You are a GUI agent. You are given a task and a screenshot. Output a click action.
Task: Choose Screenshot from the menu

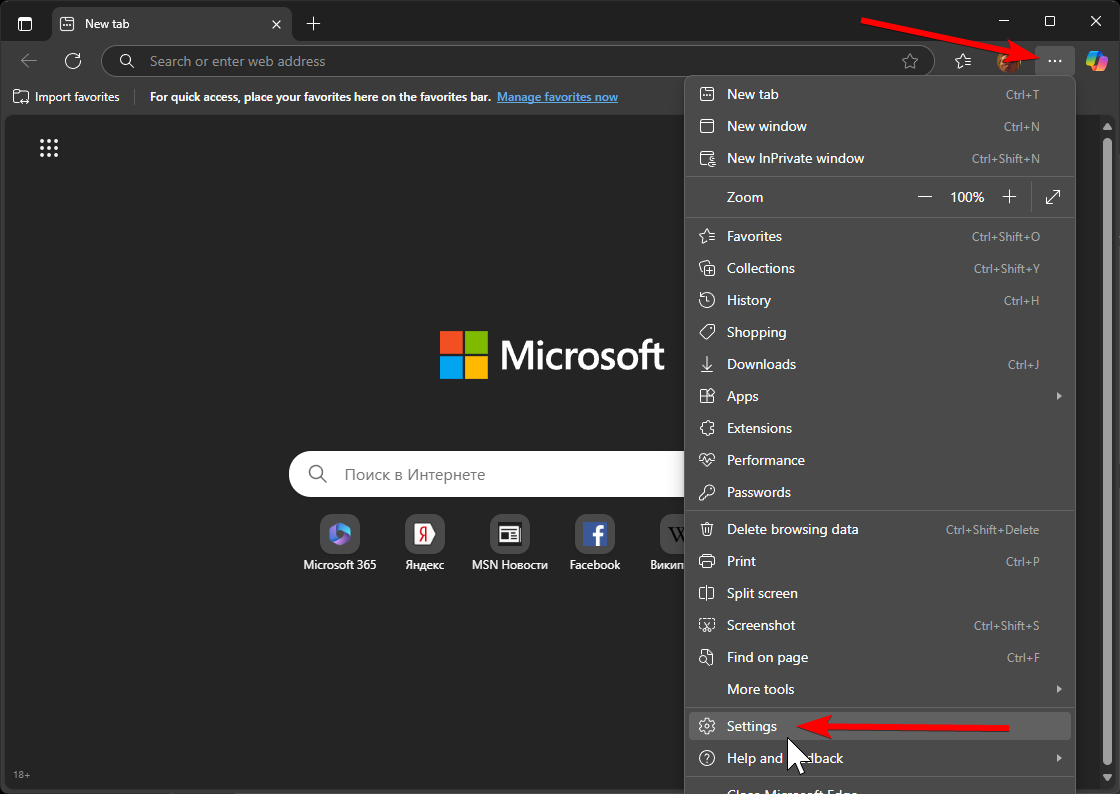coord(880,625)
